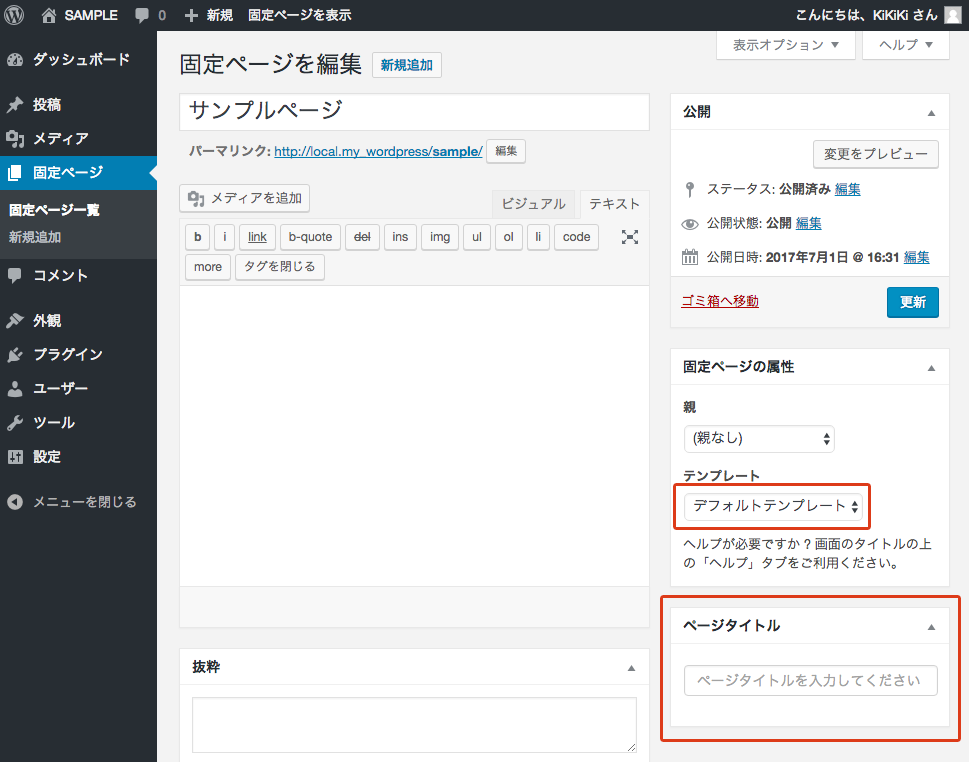969x762 pixels.
Task: Click 編集 button next to permalink
Action: tap(506, 151)
